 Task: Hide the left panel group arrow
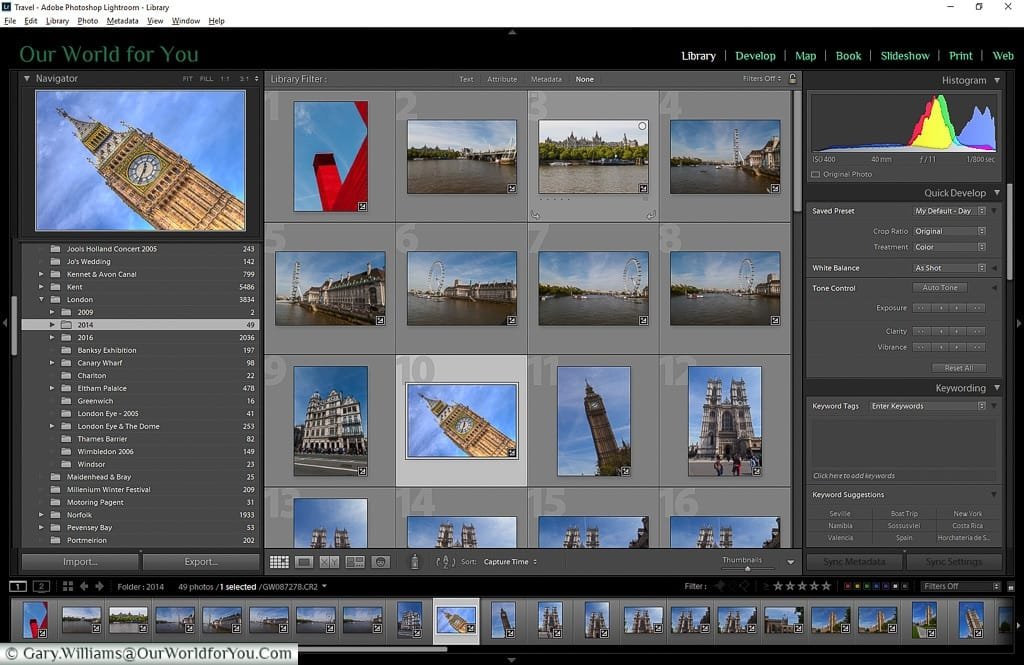[5, 323]
